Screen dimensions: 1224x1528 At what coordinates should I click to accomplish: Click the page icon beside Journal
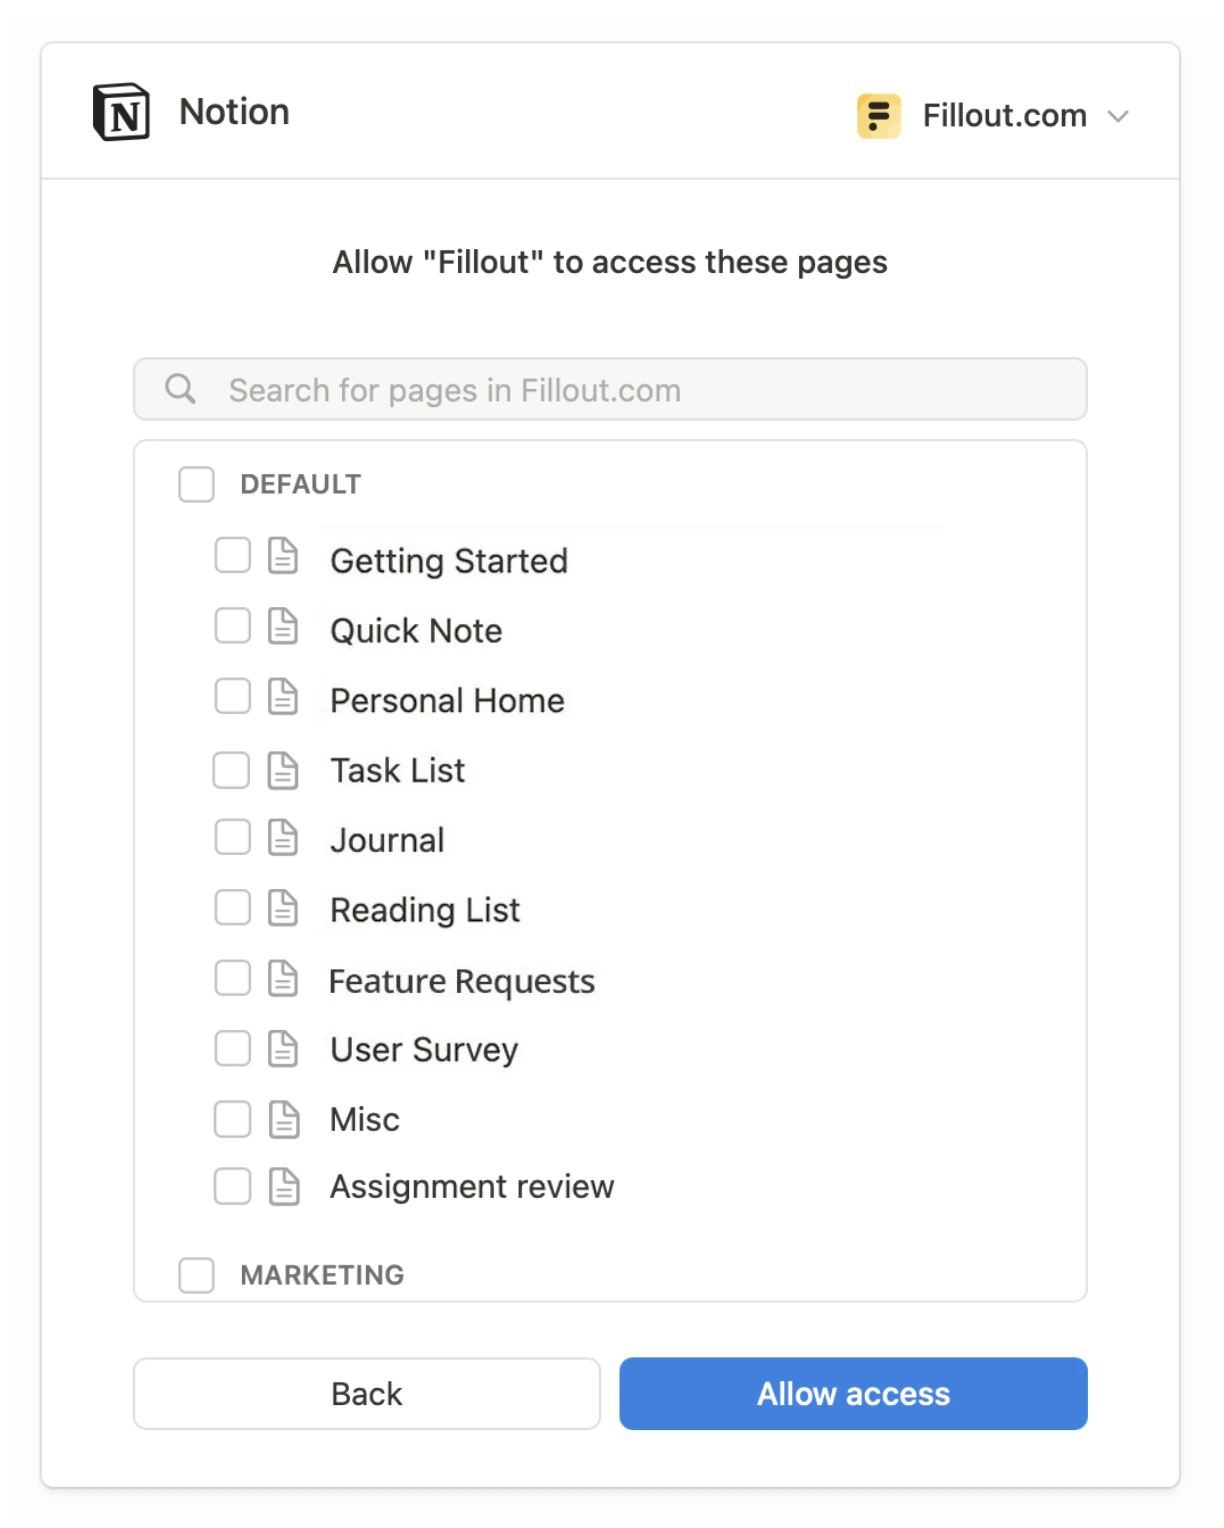283,837
